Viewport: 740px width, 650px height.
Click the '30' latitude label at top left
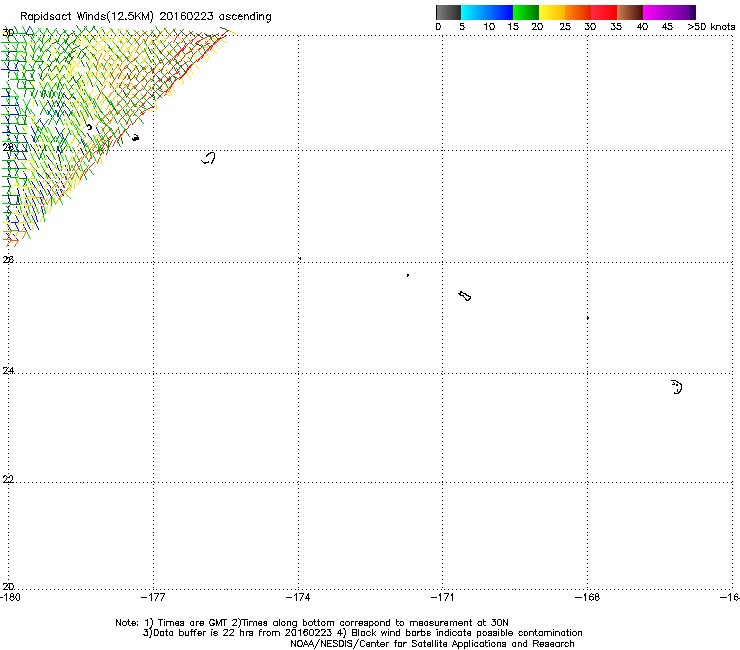tap(8, 33)
